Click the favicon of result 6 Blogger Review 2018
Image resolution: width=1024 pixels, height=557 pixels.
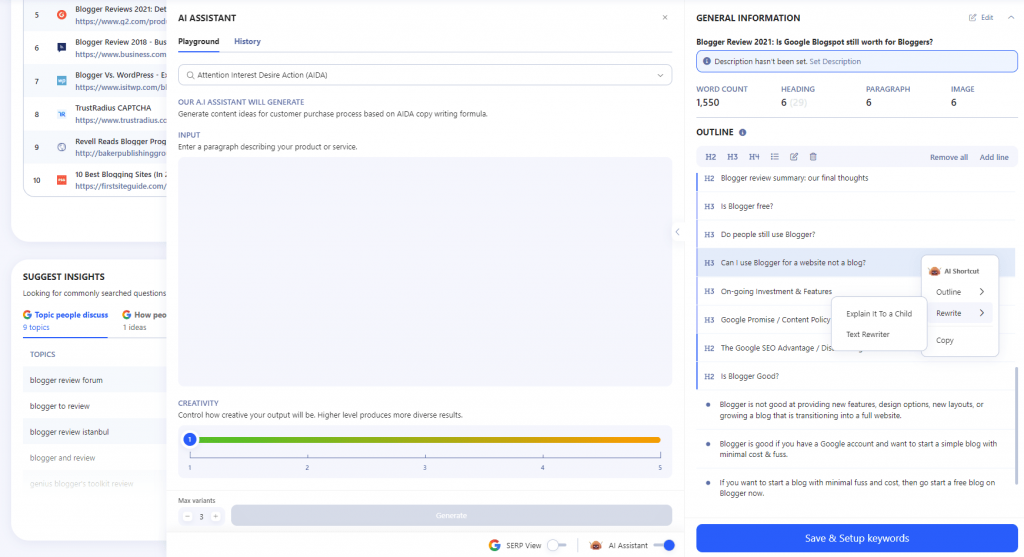[x=61, y=47]
